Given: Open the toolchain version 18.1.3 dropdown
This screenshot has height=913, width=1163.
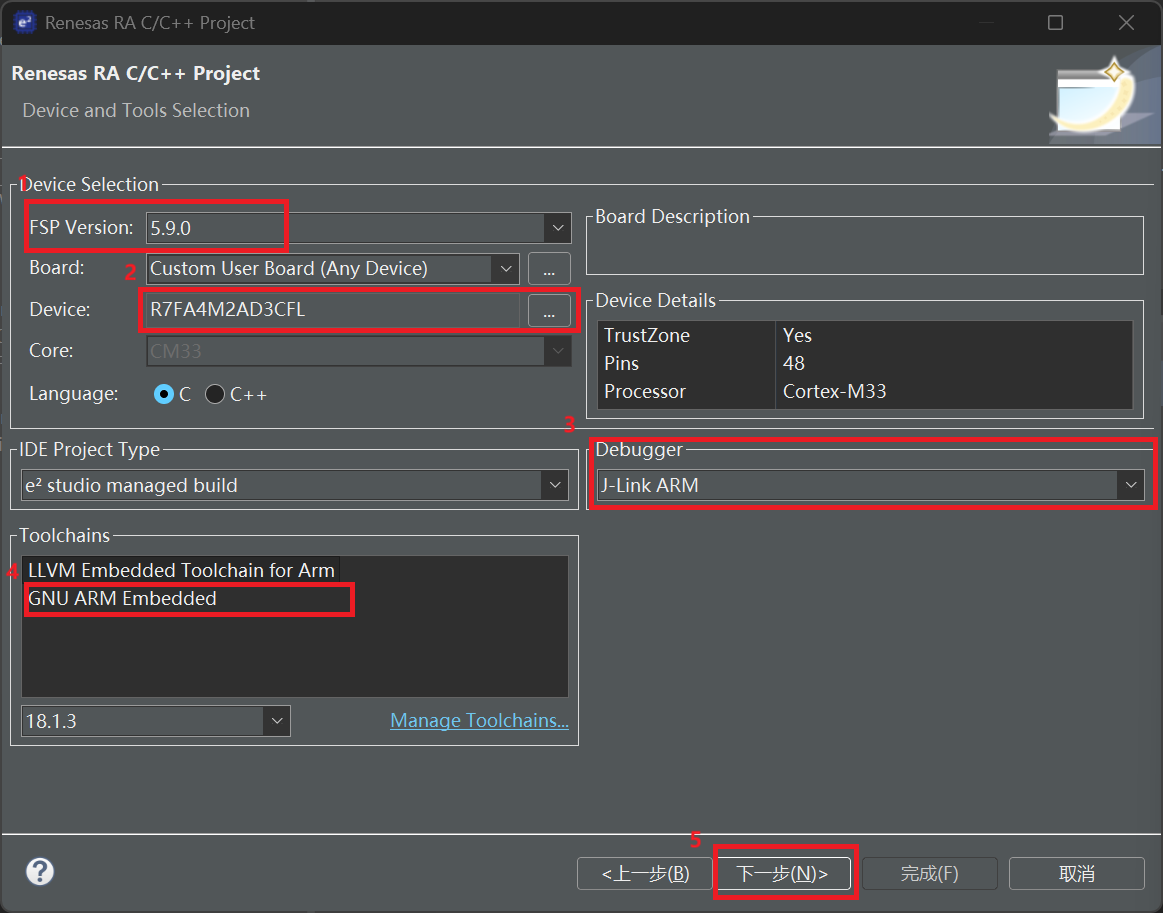Looking at the screenshot, I should coord(276,720).
